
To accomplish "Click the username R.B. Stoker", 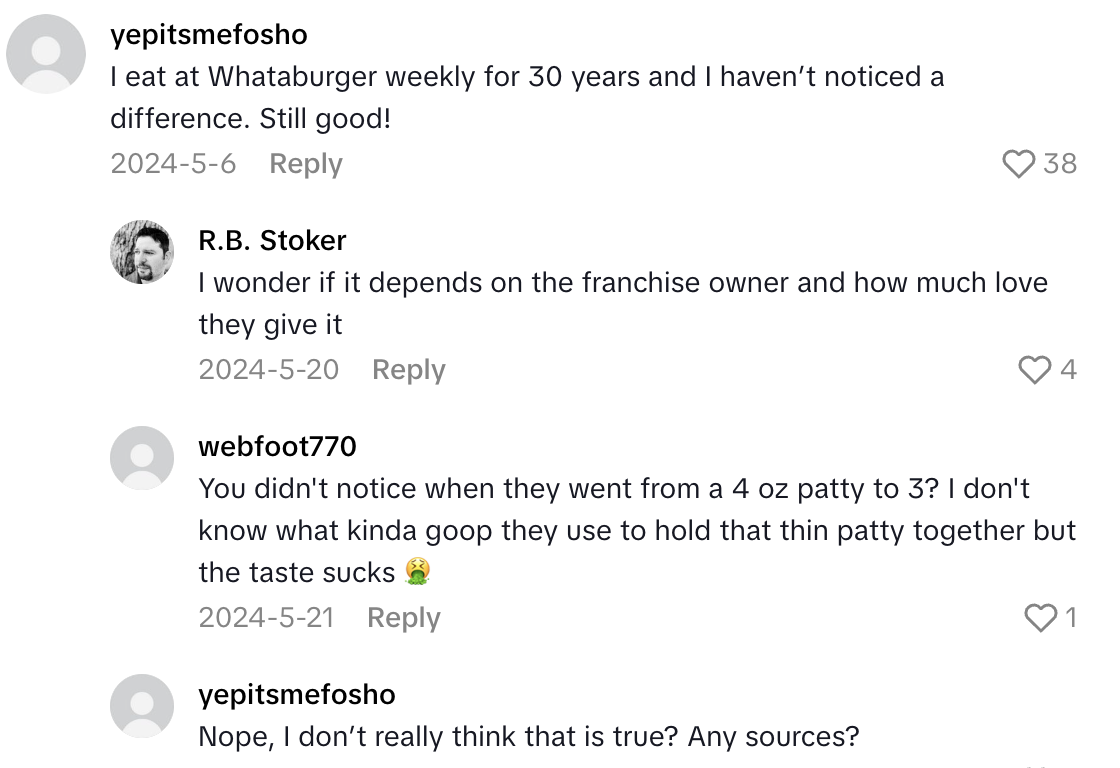I will click(x=272, y=240).
